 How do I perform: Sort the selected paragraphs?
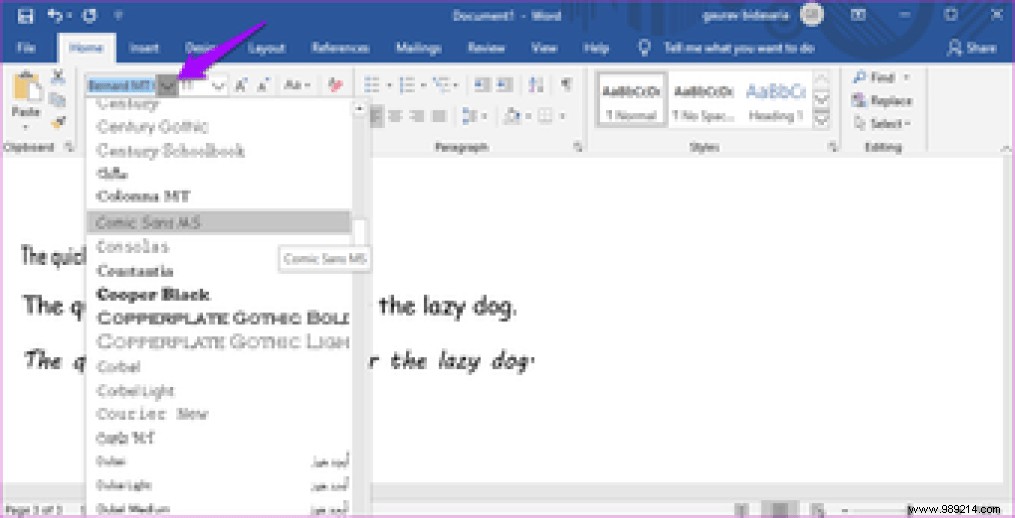pyautogui.click(x=536, y=85)
